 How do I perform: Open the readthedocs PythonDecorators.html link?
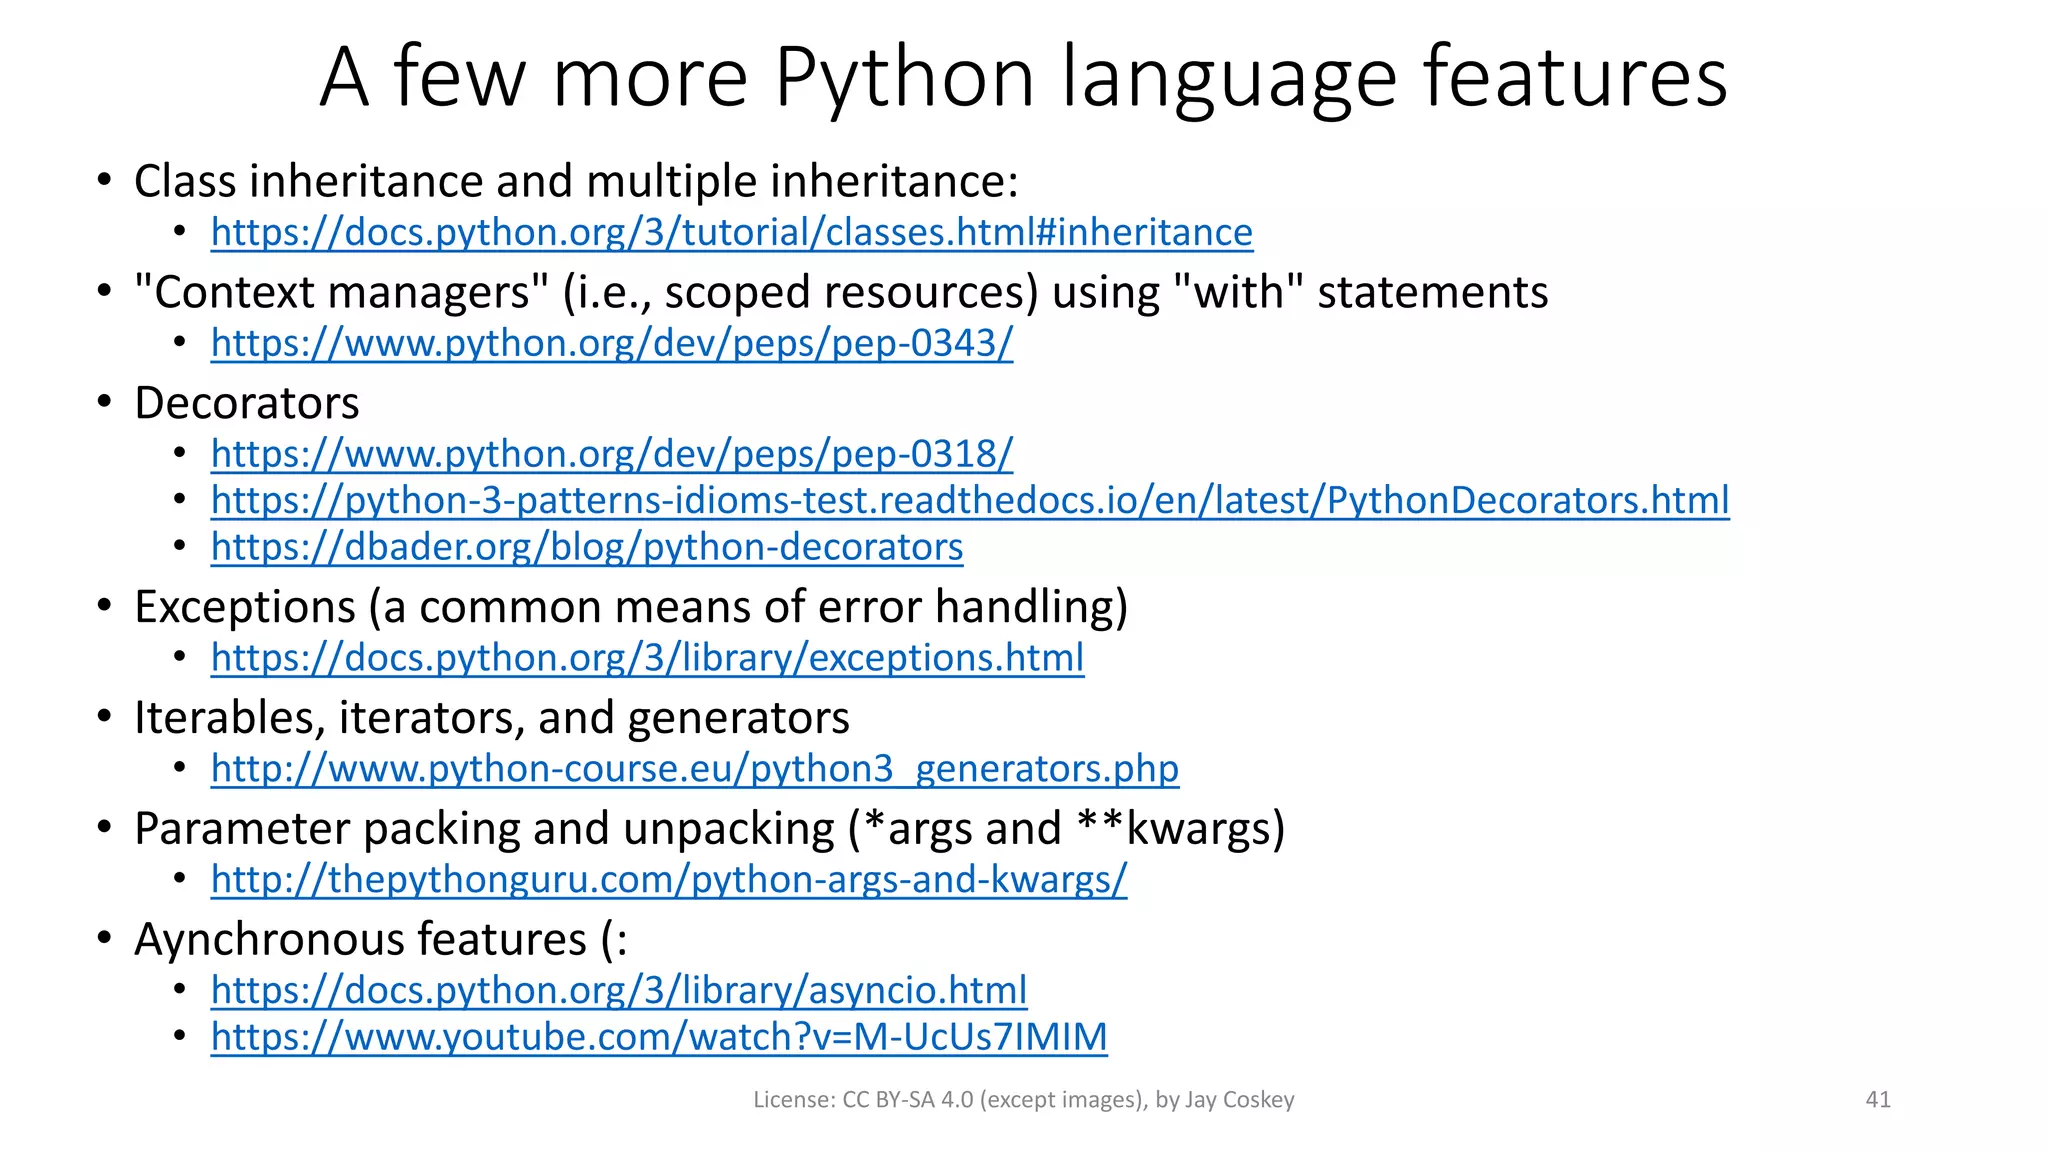969,500
